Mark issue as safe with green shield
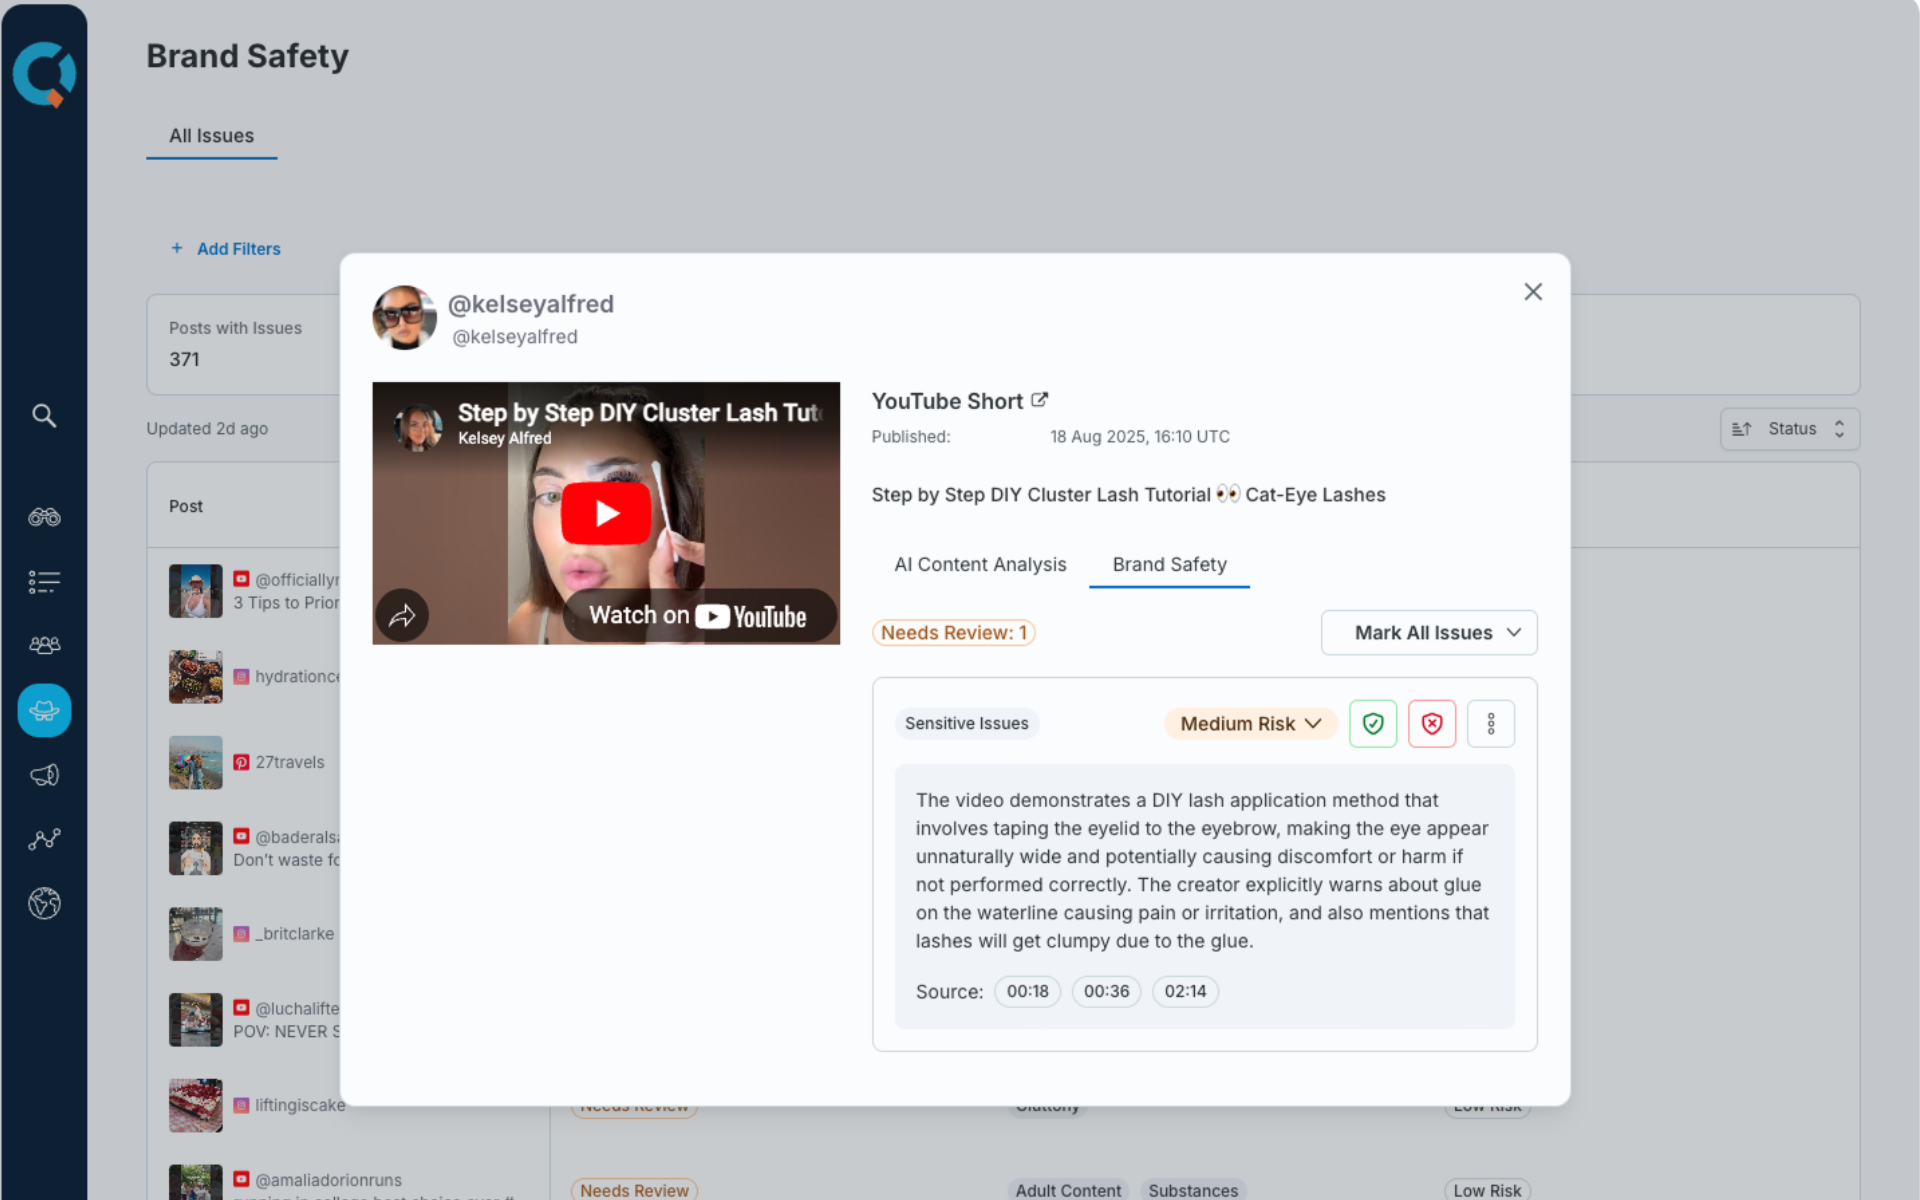Screen dimensions: 1920x1200 pyautogui.click(x=1373, y=724)
